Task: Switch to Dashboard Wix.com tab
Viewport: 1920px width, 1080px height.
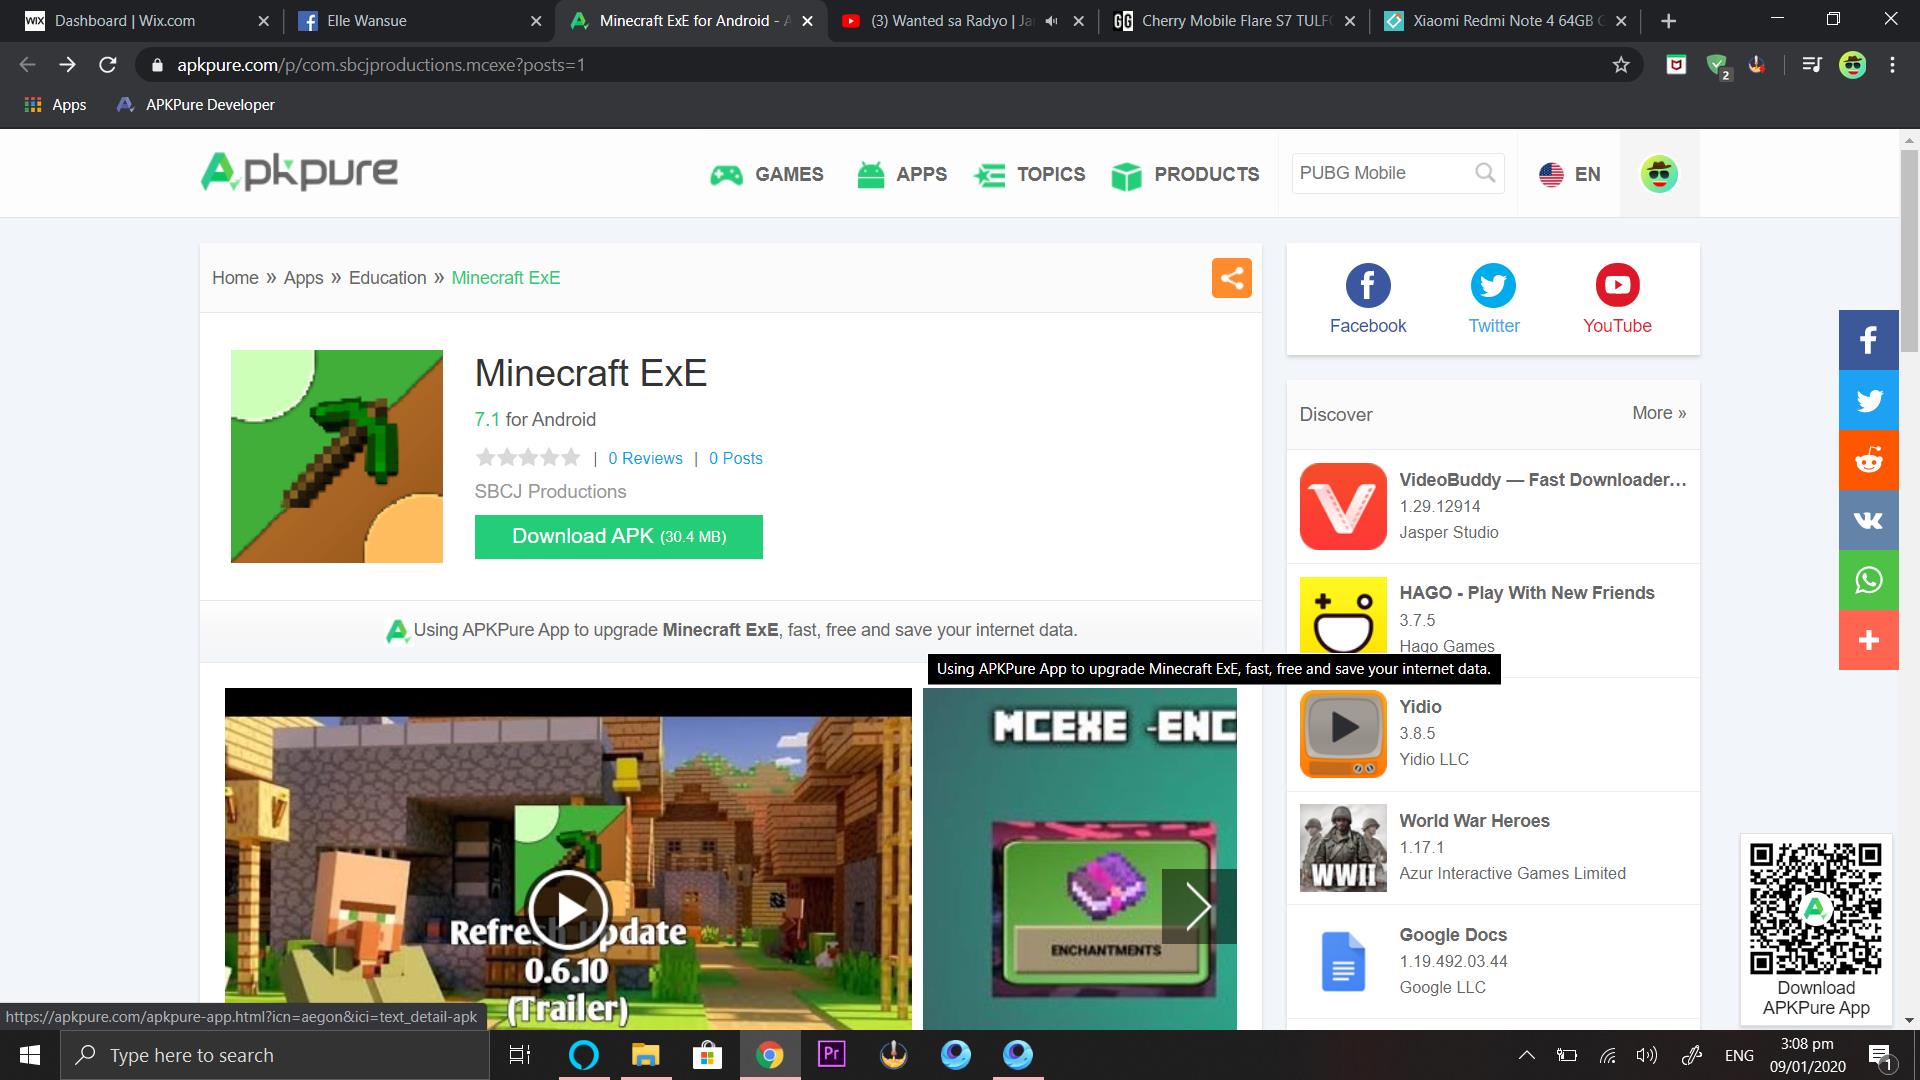Action: click(146, 21)
